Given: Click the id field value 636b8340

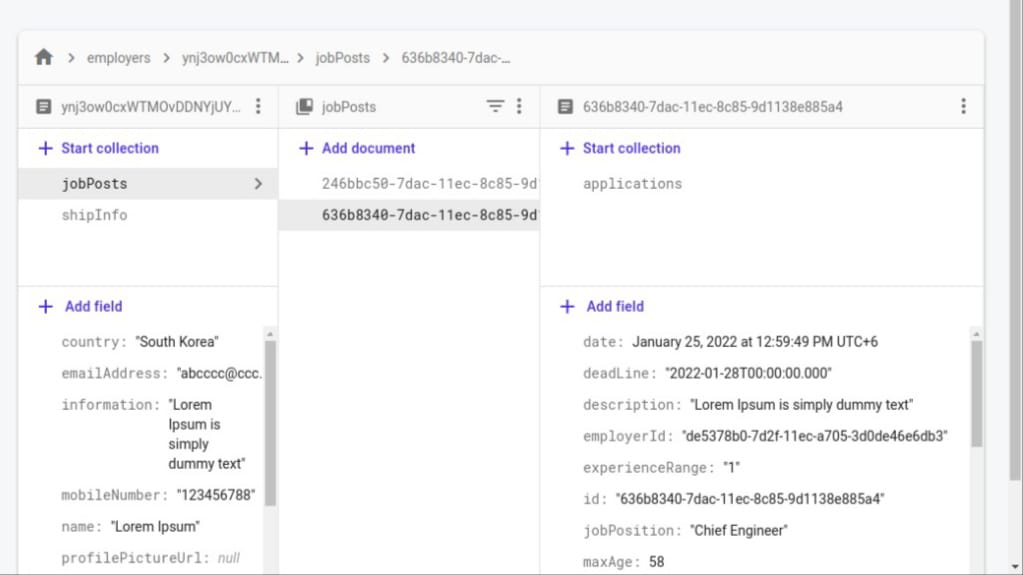Looking at the screenshot, I should 750,499.
